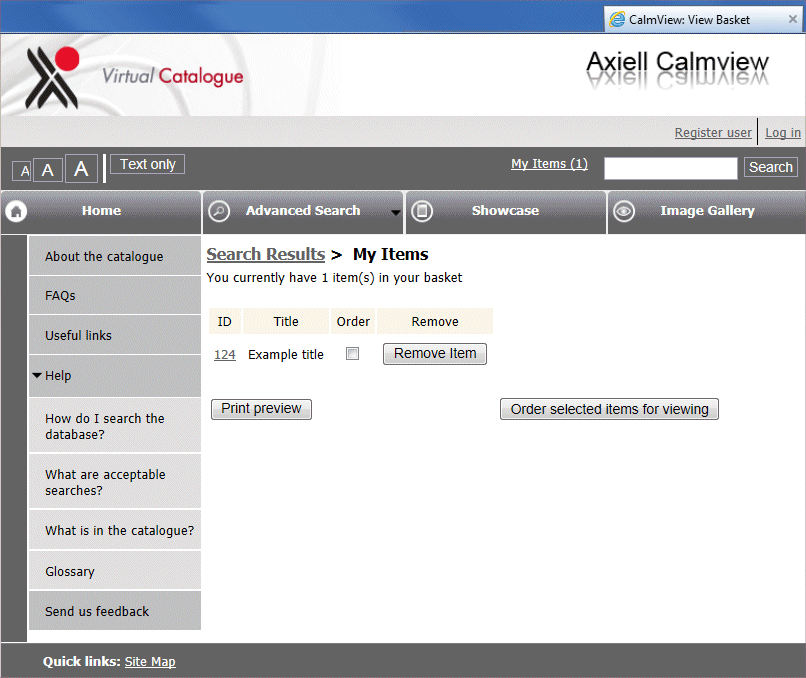
Task: Tick the Order checkbox for item 124
Action: pos(353,354)
